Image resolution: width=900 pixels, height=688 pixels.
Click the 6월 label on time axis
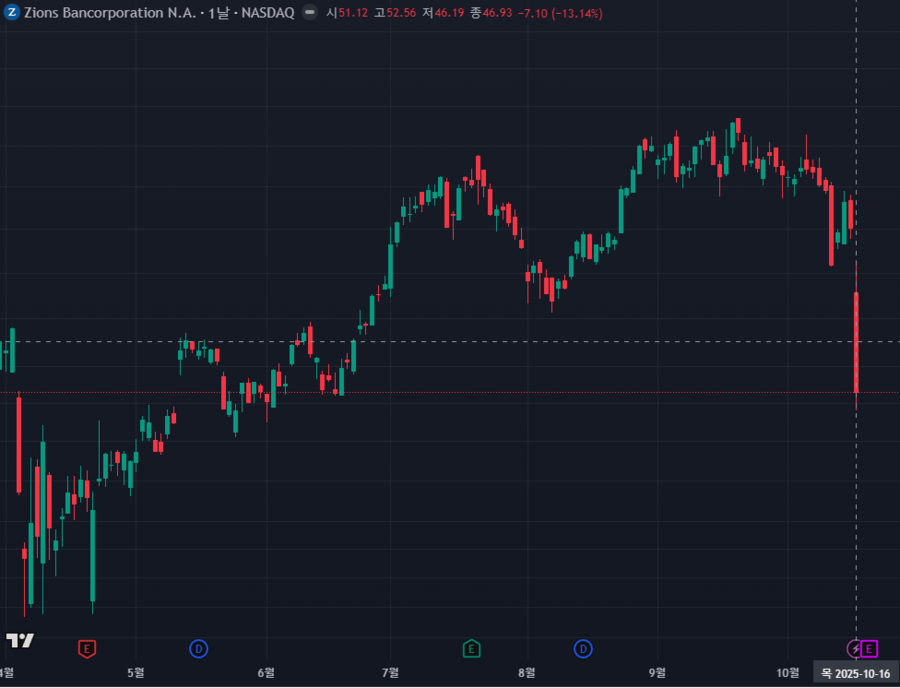click(x=265, y=672)
